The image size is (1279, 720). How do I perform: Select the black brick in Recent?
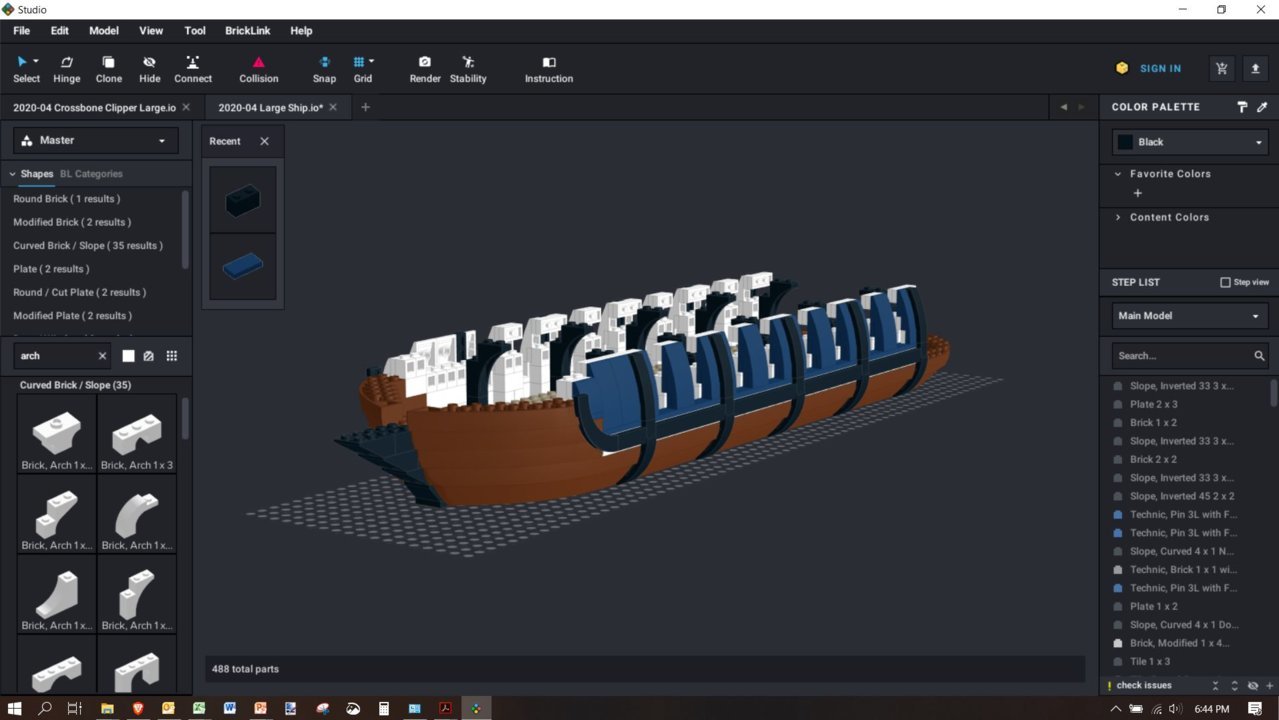pos(243,200)
